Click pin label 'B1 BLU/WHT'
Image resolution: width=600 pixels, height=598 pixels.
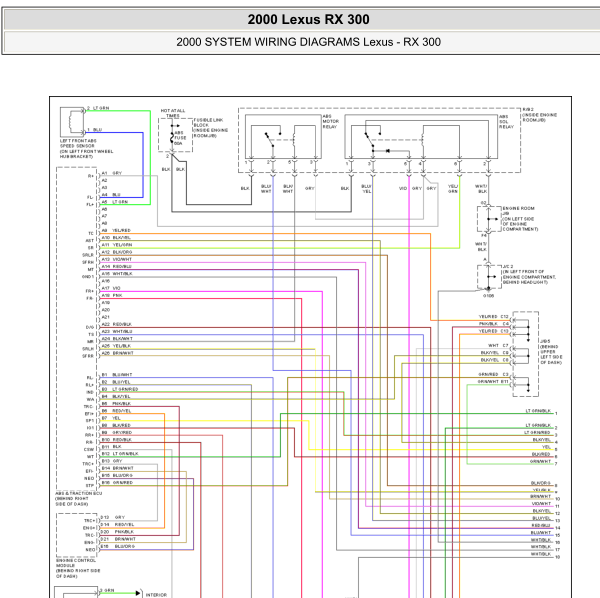[x=117, y=375]
